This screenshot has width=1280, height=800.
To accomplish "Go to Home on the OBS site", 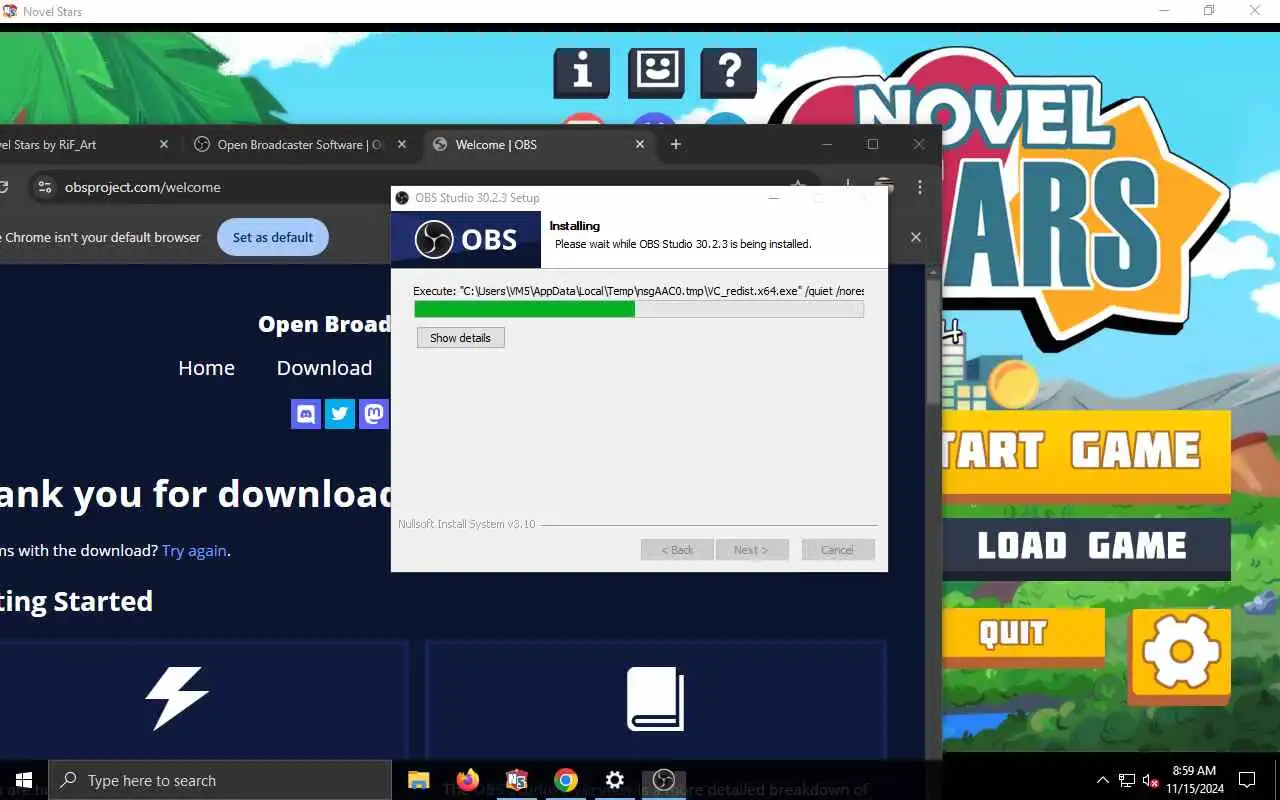I will [x=206, y=368].
